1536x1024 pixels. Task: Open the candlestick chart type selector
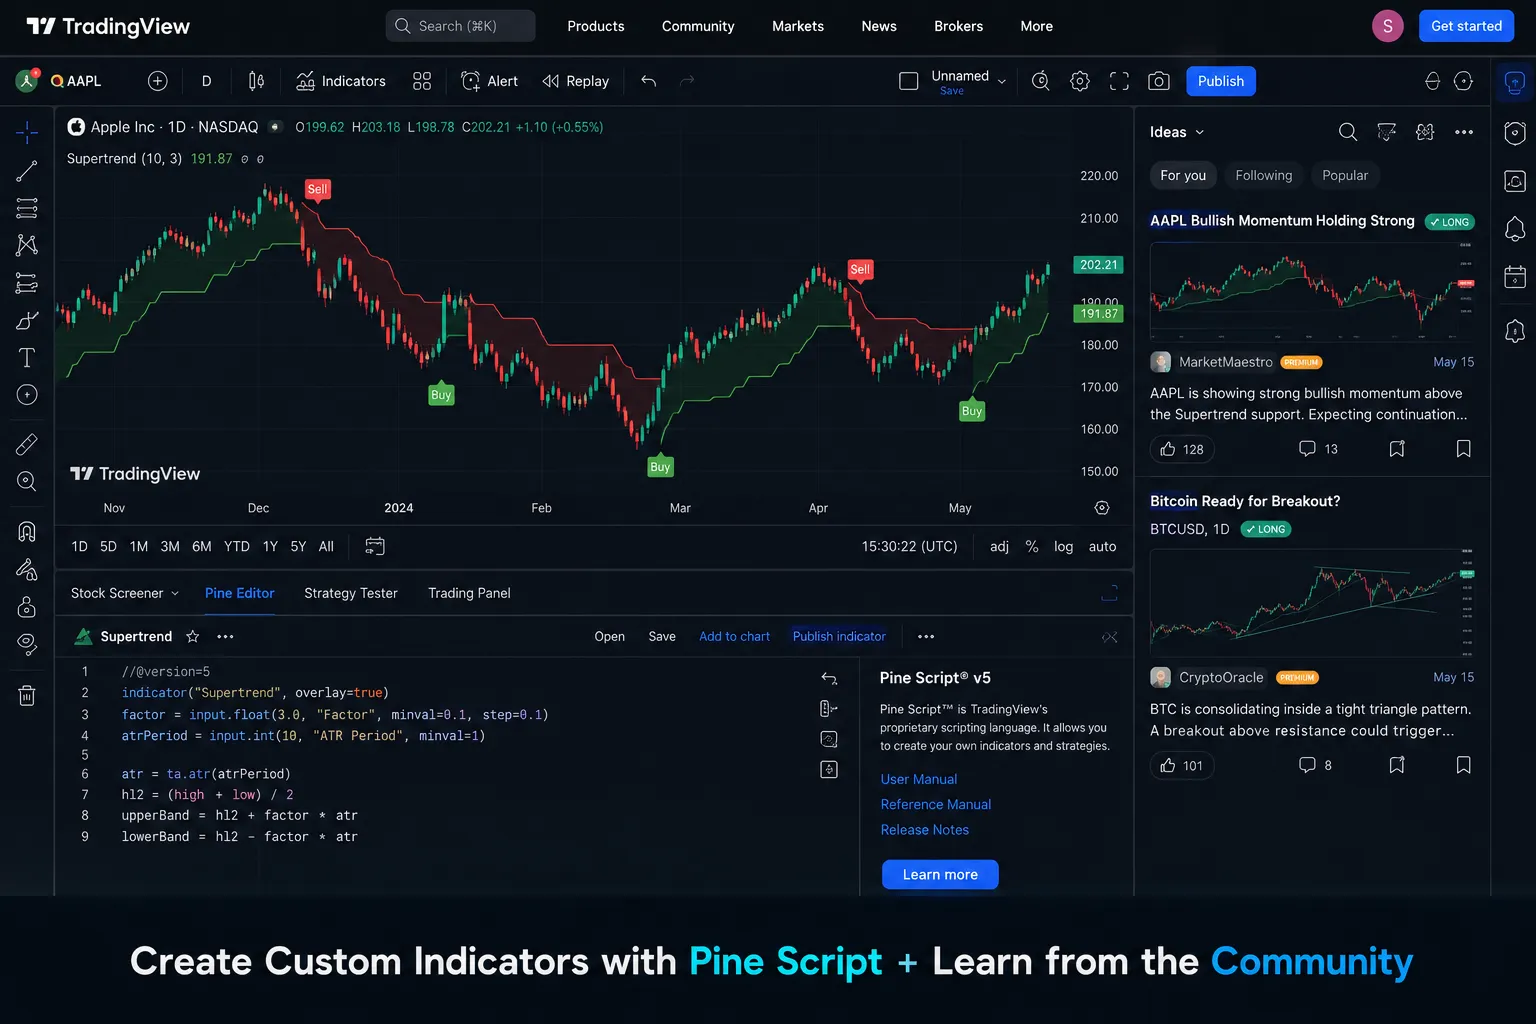pyautogui.click(x=256, y=81)
